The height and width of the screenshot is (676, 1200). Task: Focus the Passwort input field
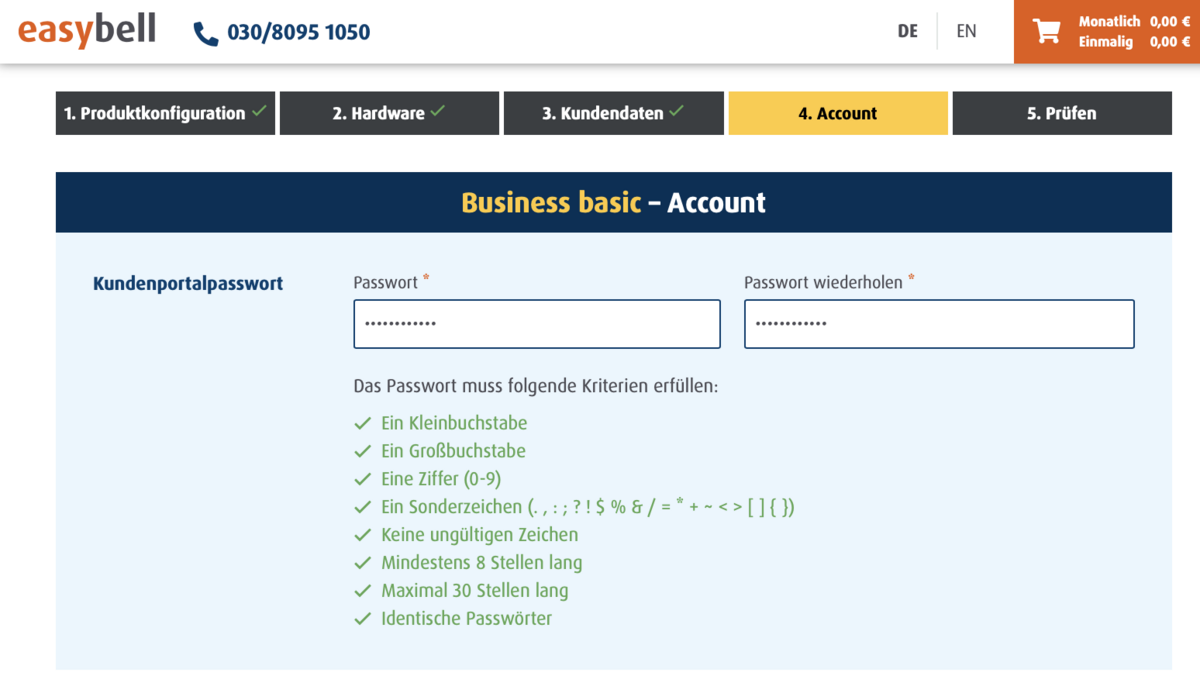tap(537, 324)
